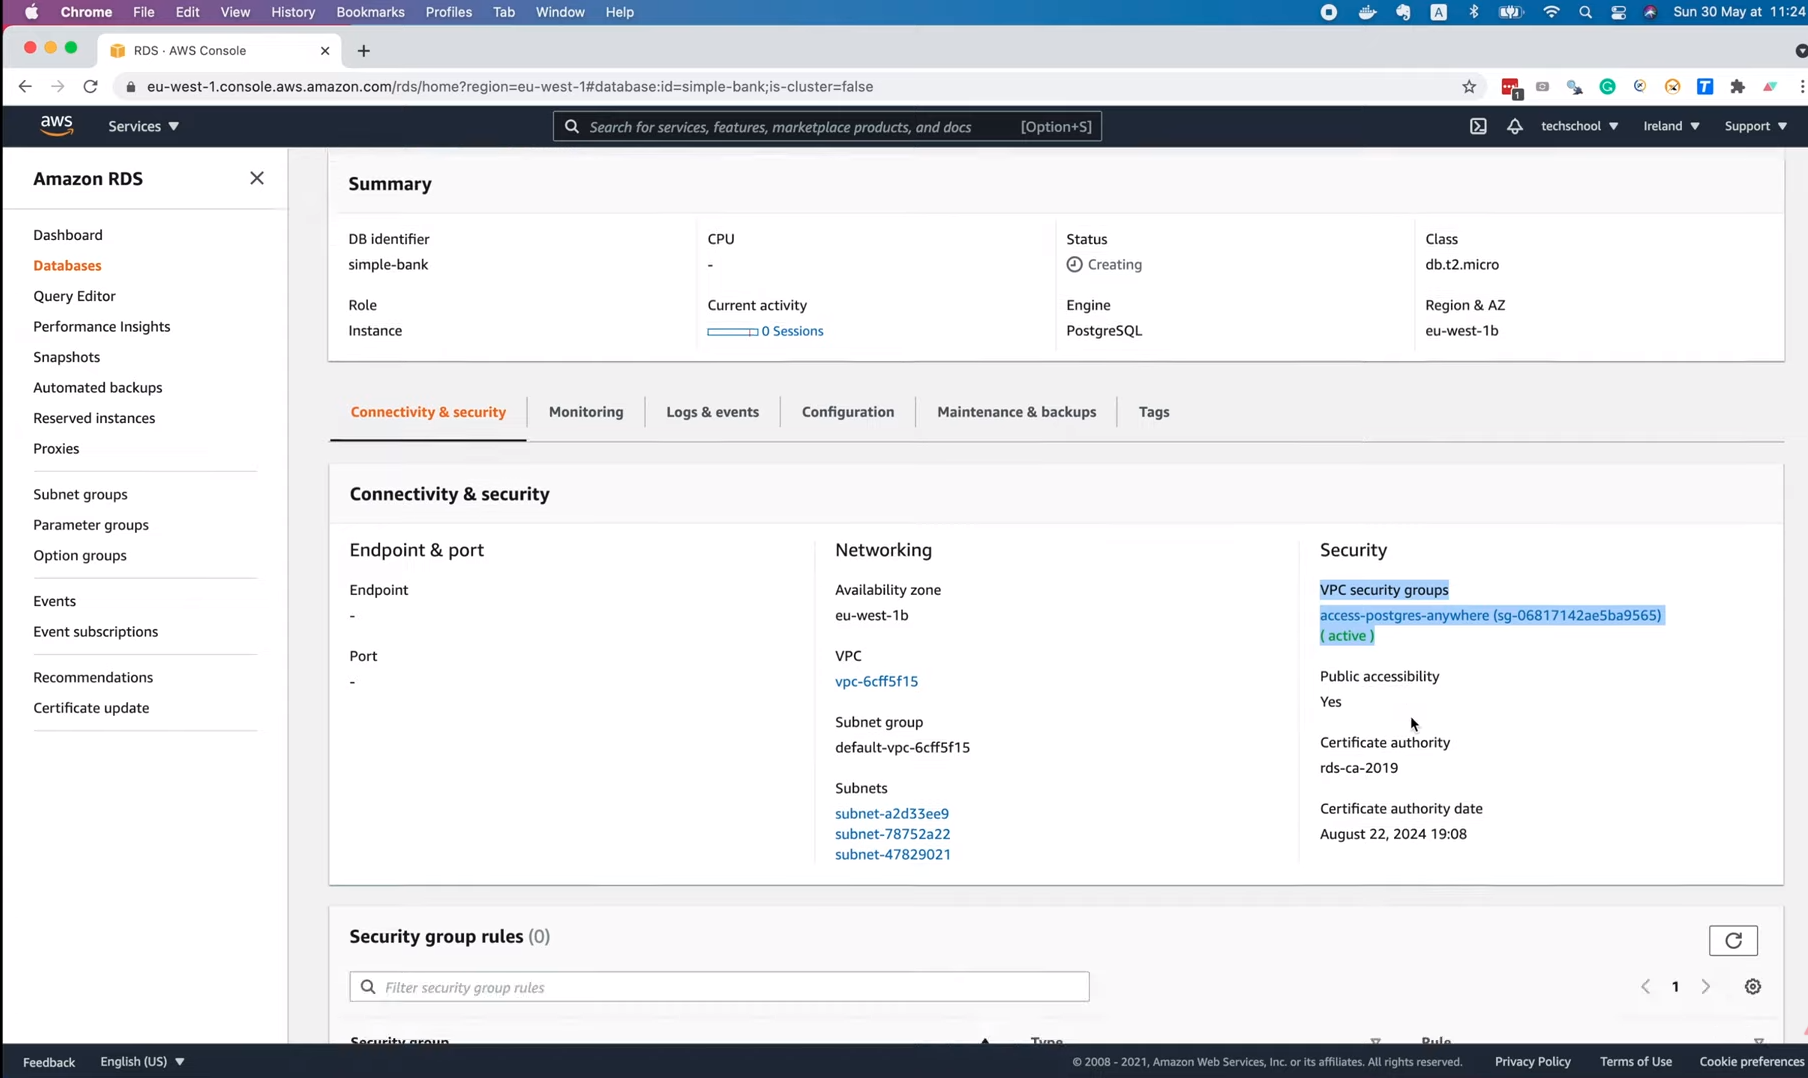Open Performance Insights in sidebar

pos(102,327)
